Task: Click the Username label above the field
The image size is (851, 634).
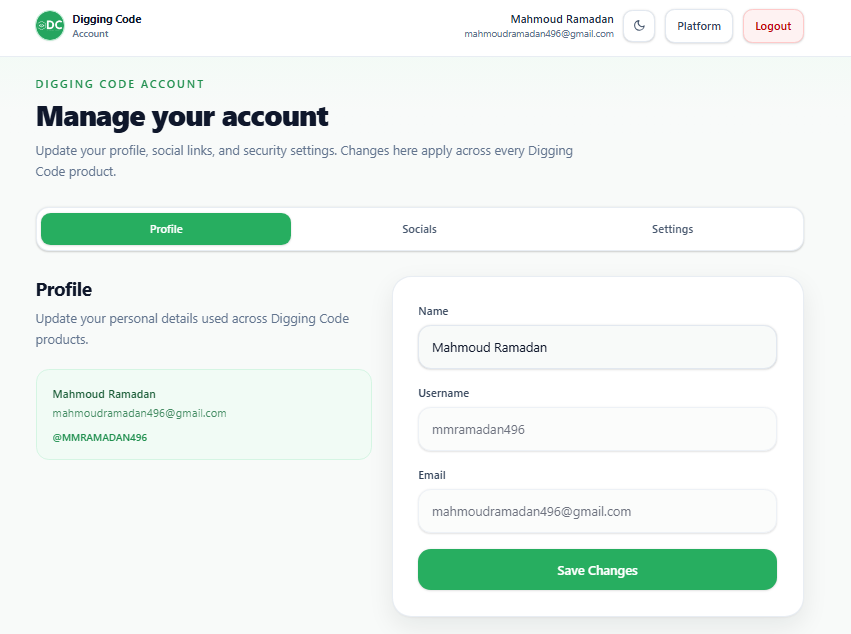Action: (x=443, y=393)
